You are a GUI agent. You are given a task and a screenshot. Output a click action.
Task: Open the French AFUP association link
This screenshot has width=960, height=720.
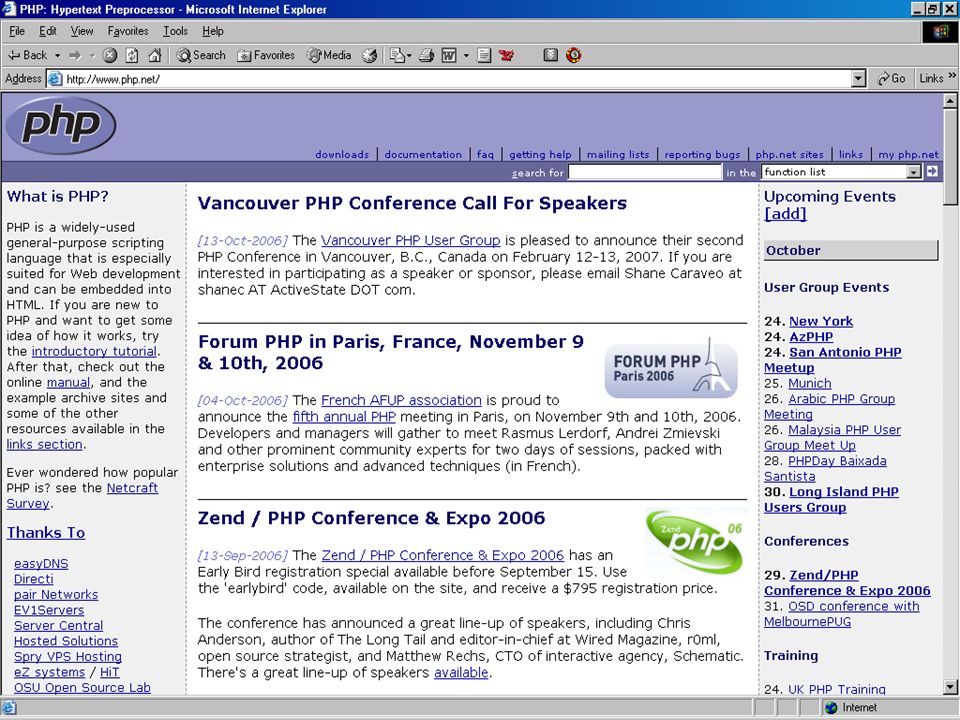coord(401,400)
